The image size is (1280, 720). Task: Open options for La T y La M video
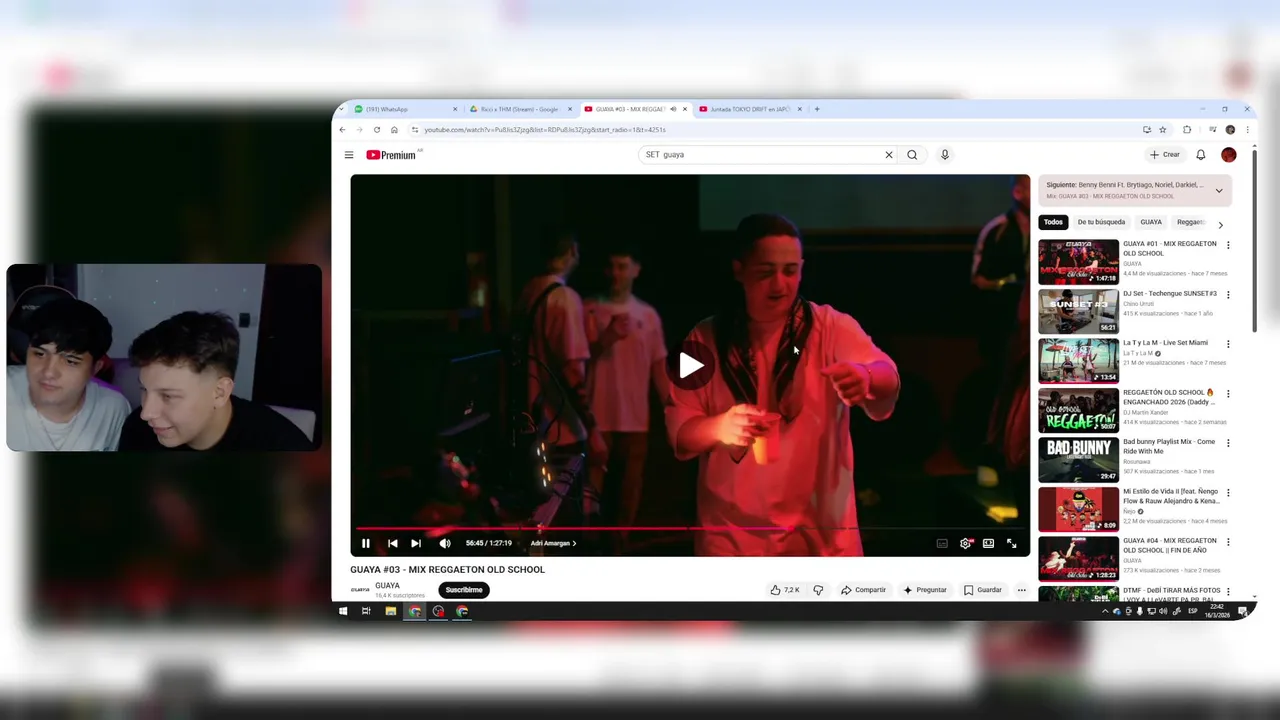(1228, 344)
